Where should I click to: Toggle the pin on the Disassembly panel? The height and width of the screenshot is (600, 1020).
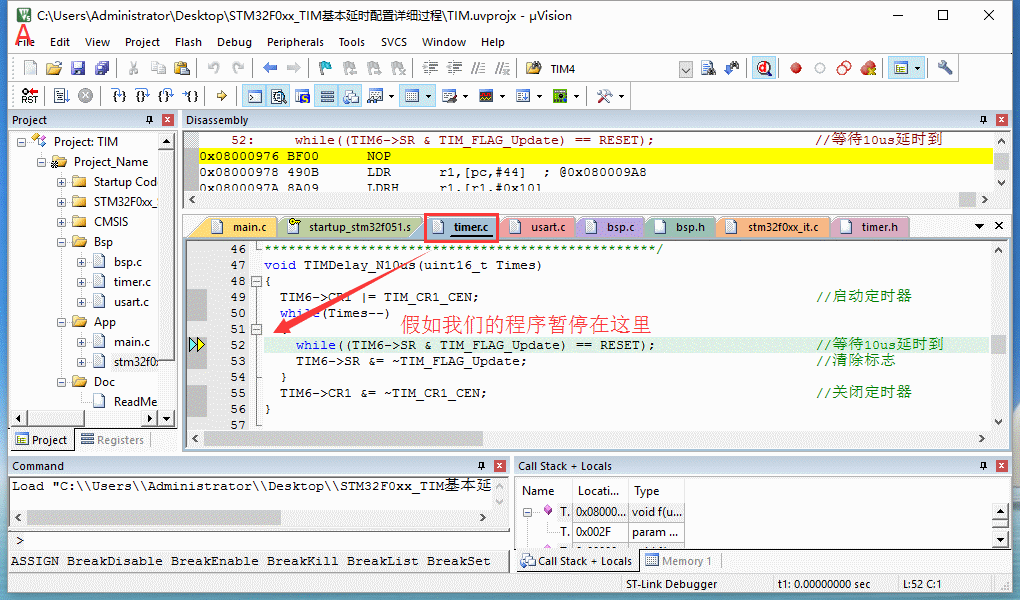click(984, 120)
